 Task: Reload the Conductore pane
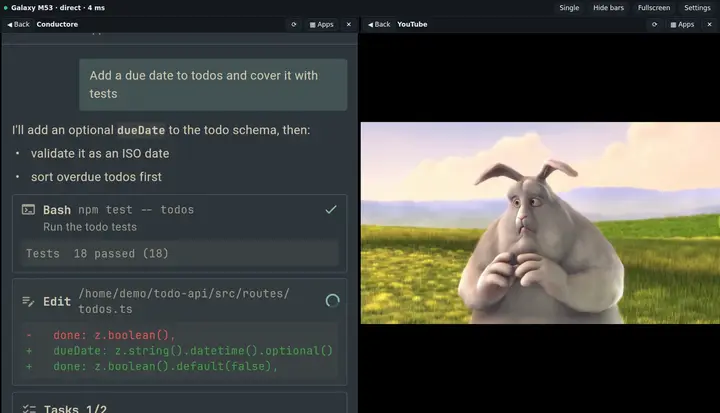click(294, 24)
